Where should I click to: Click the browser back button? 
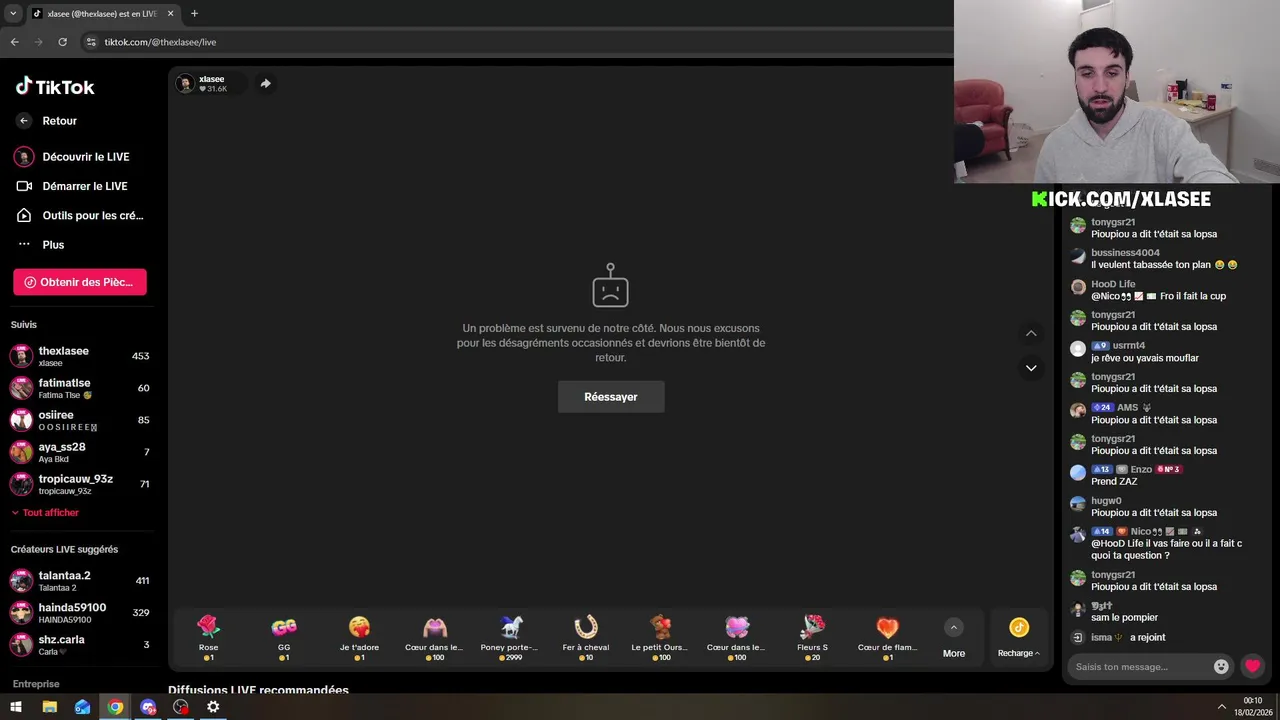tap(14, 42)
